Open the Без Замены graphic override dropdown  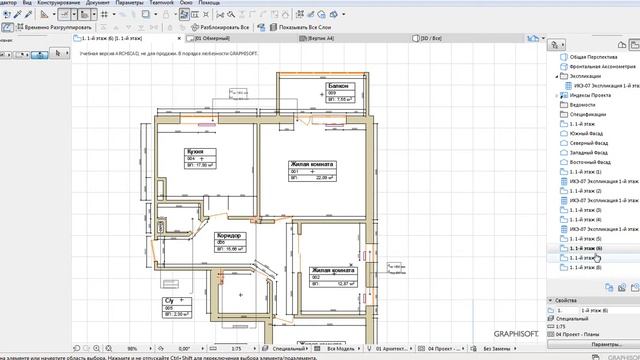point(516,349)
